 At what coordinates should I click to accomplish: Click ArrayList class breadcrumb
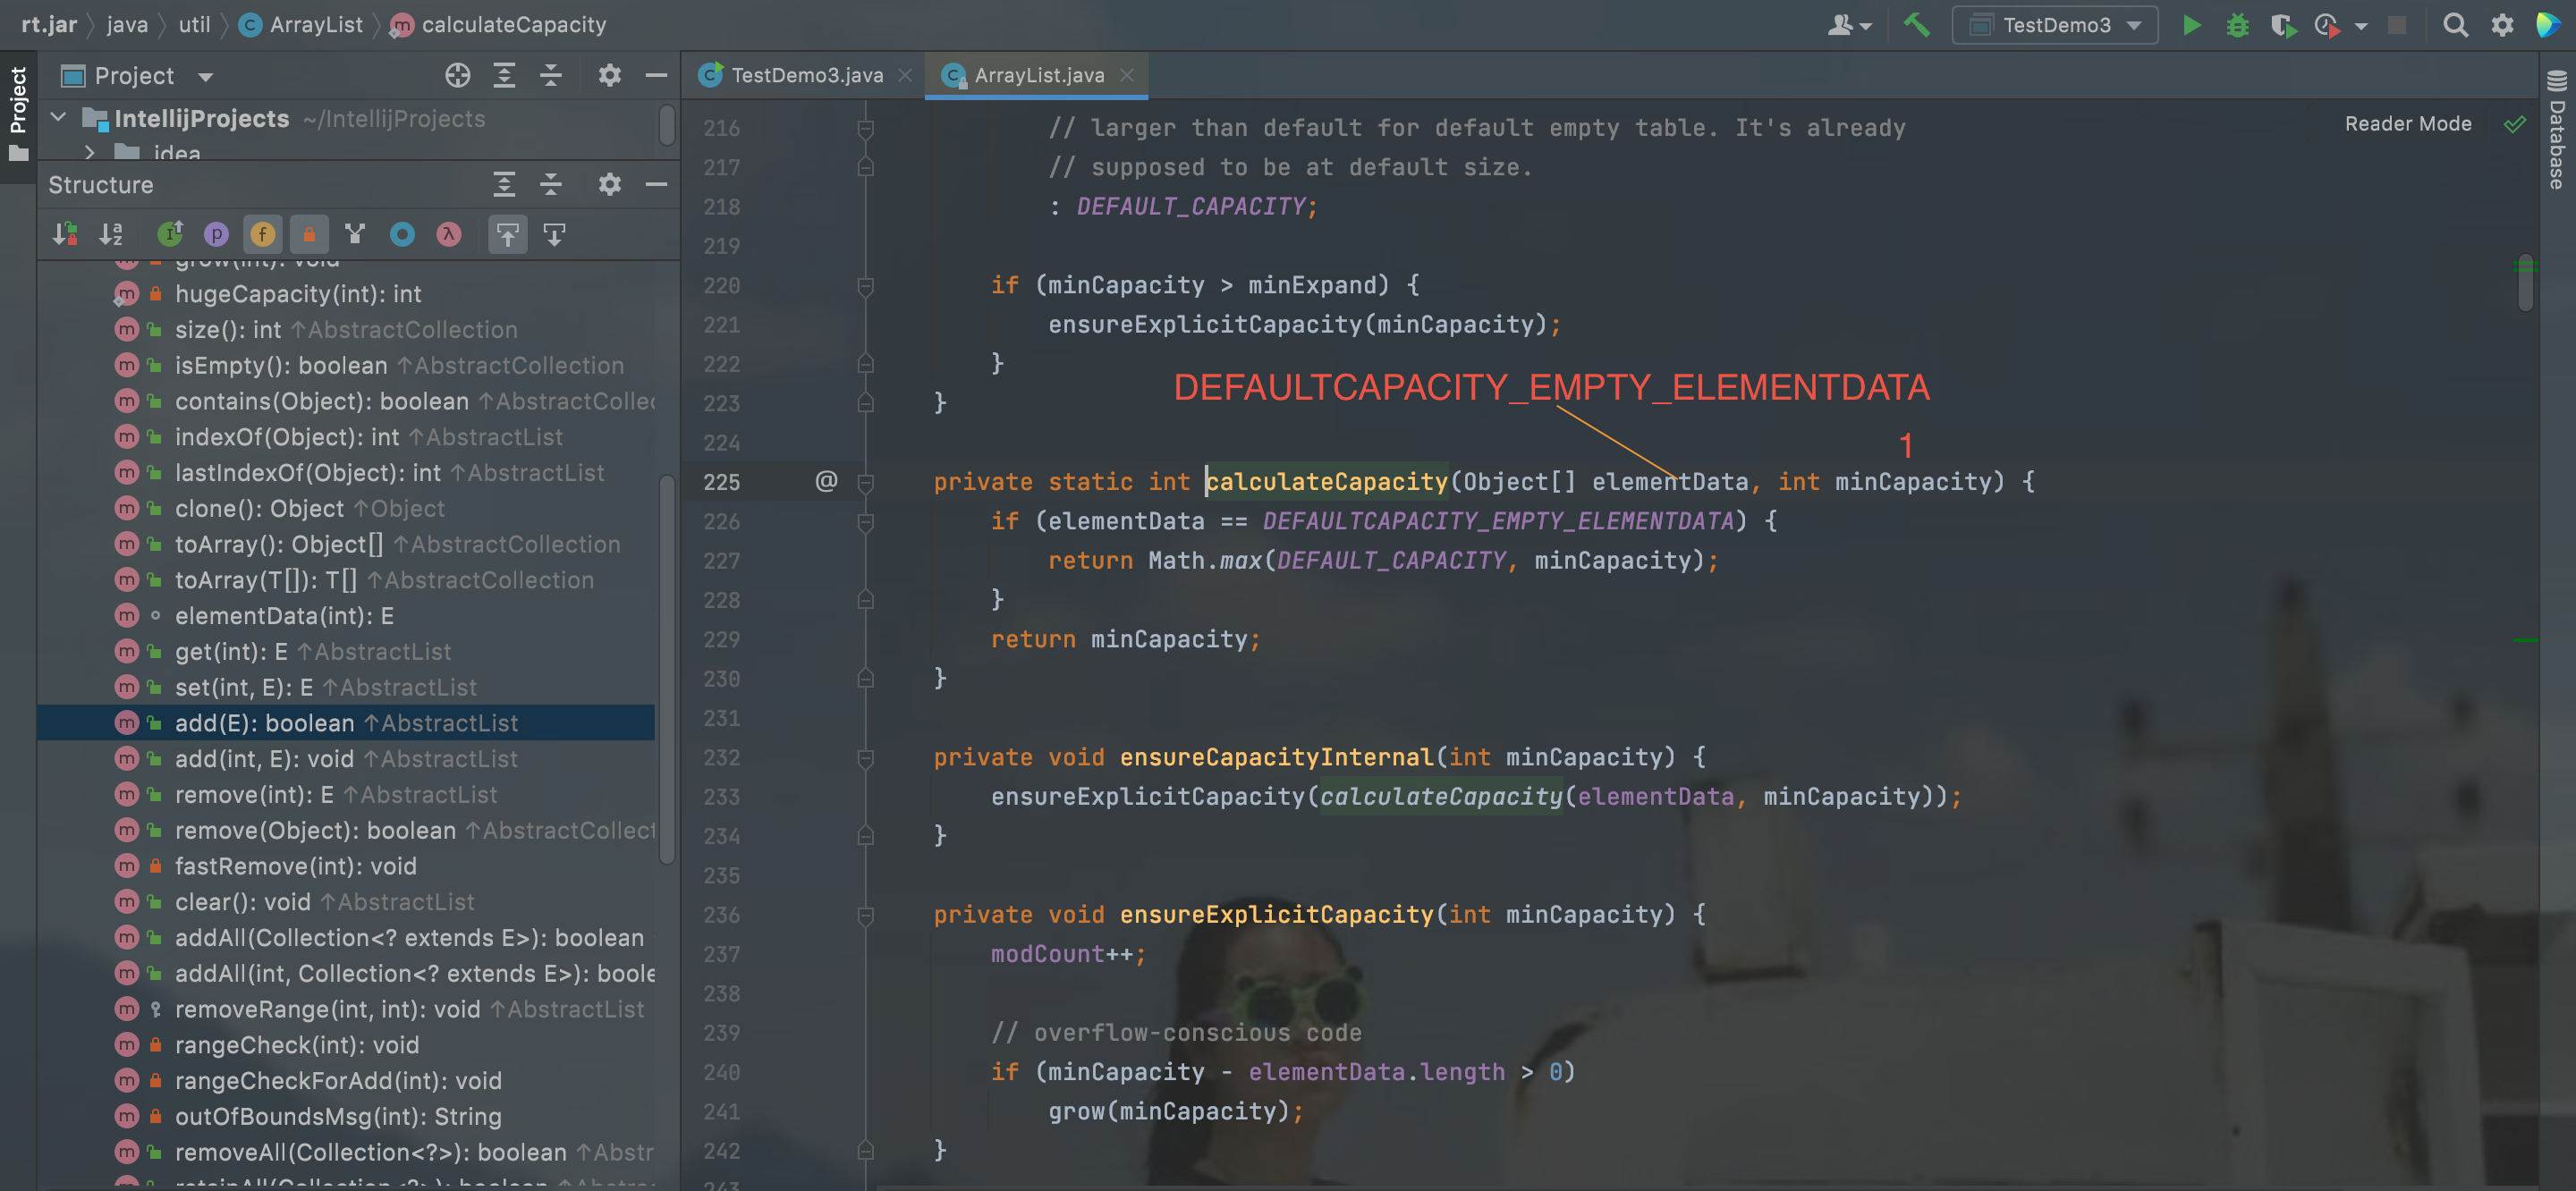click(x=303, y=24)
